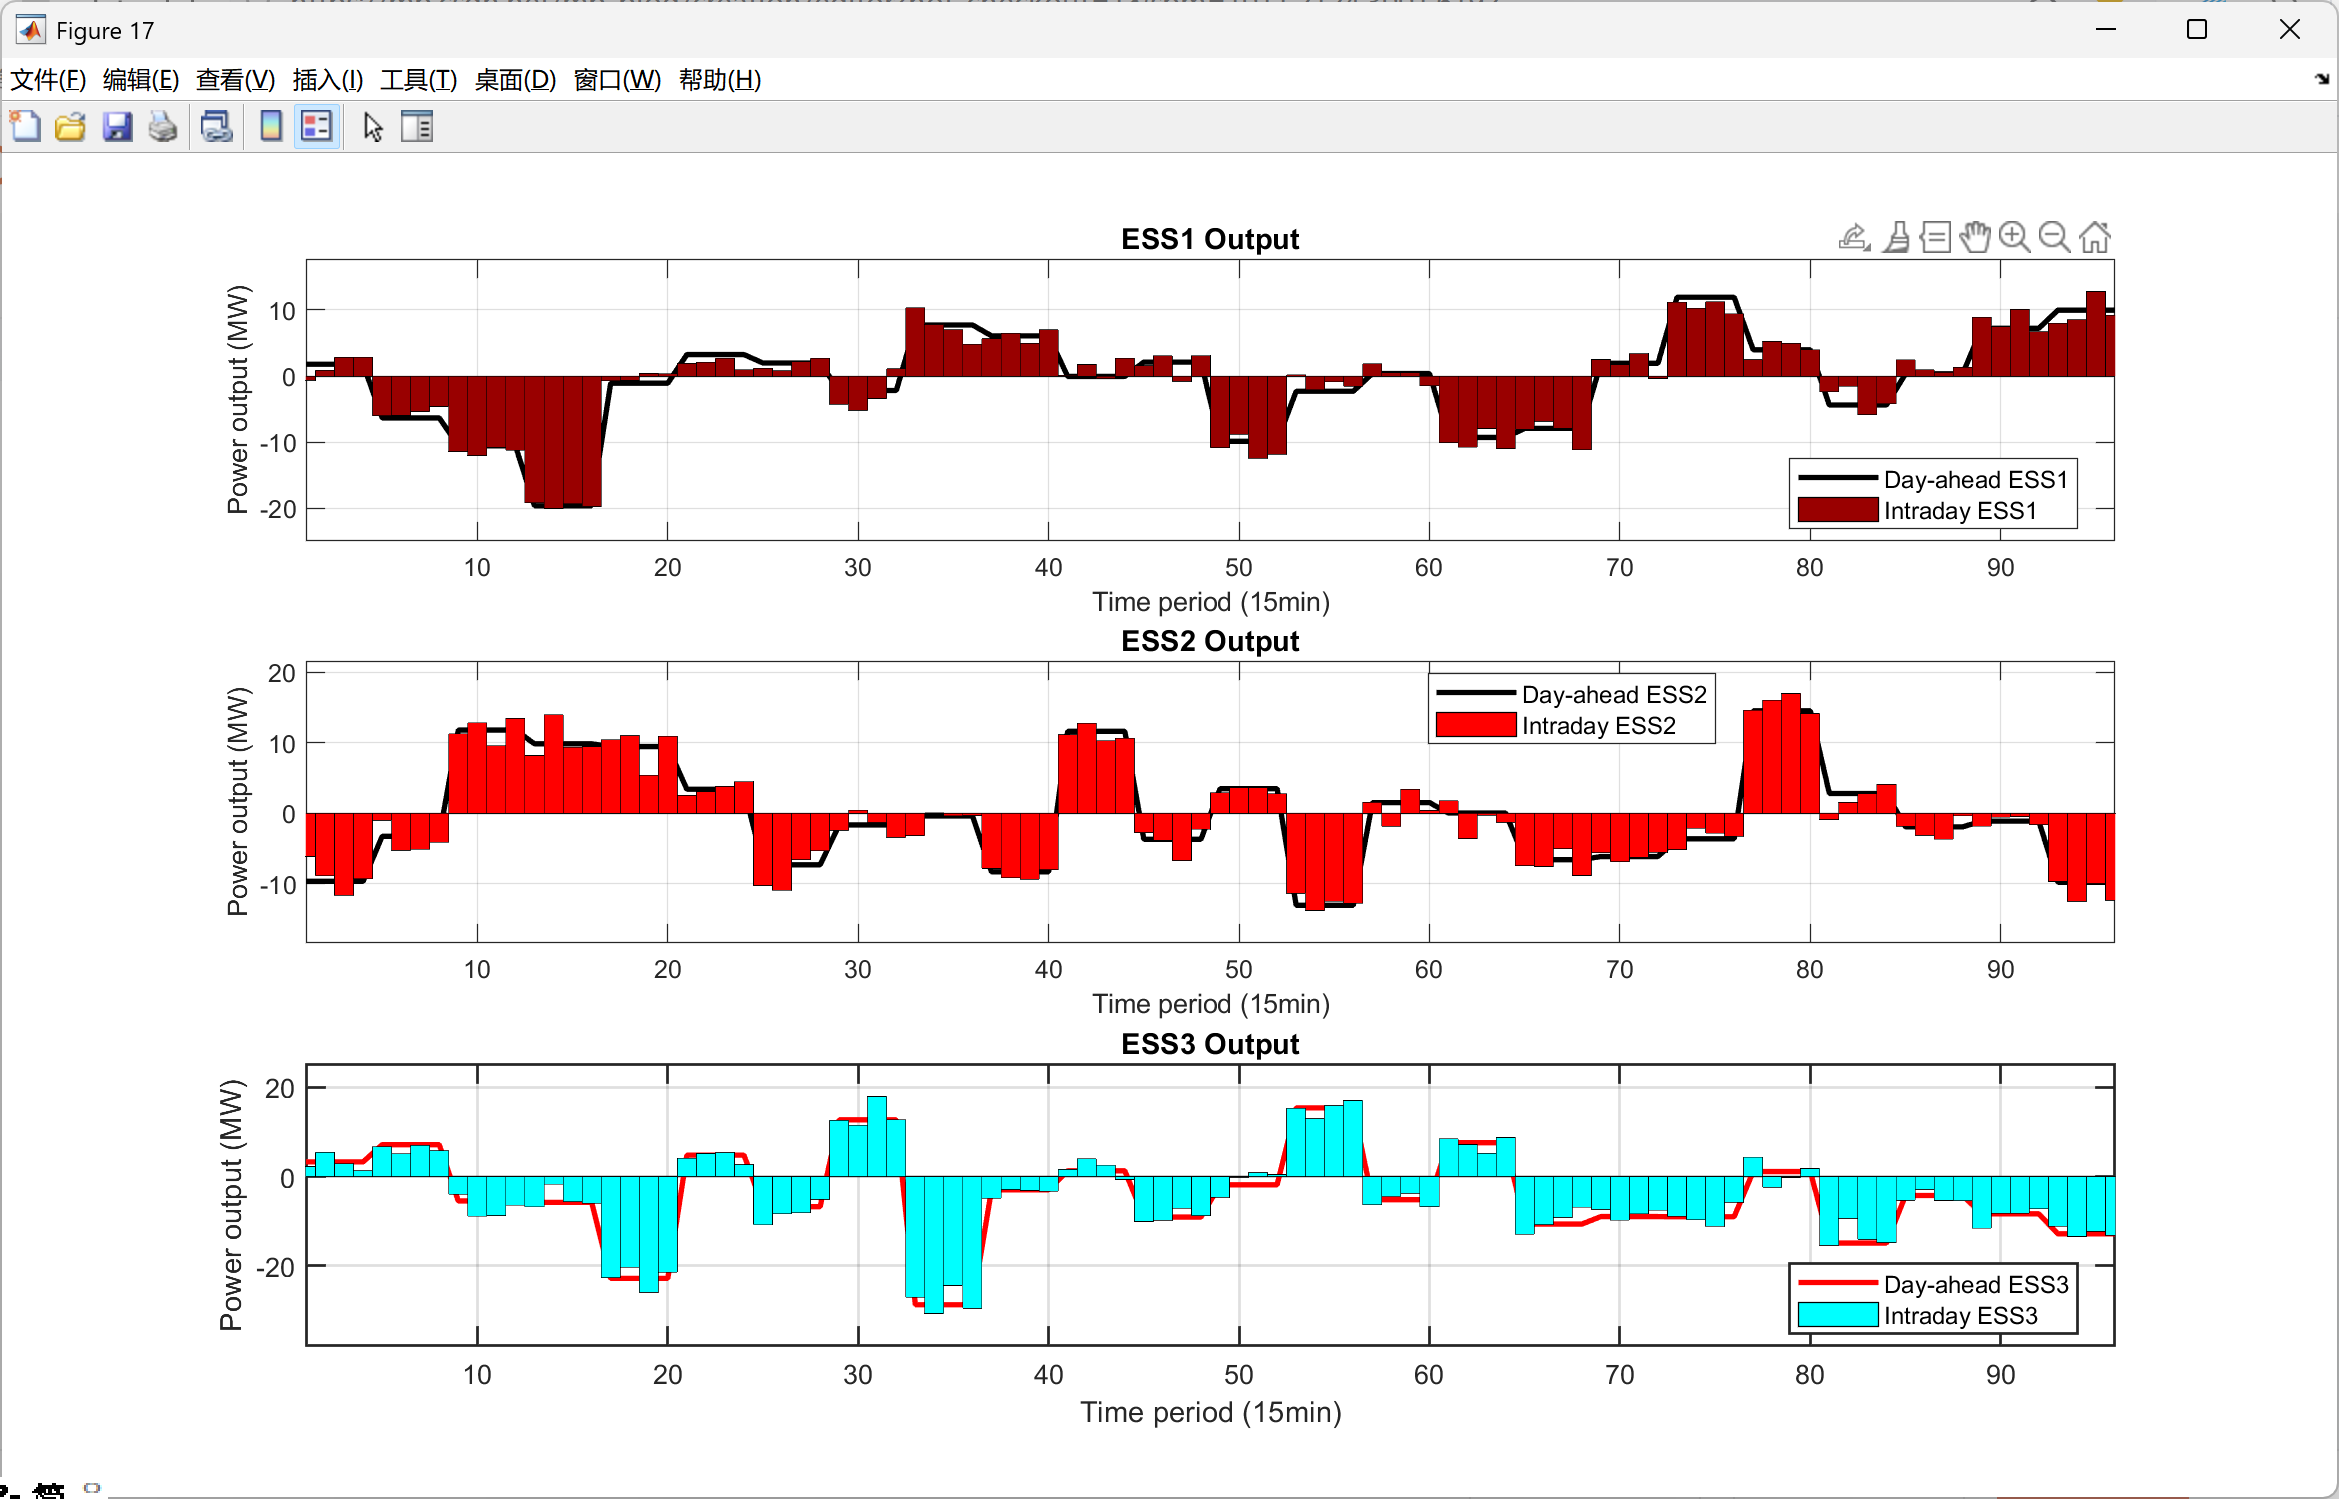This screenshot has height=1499, width=2339.
Task: Open the 工具(T) menu
Action: 418,80
